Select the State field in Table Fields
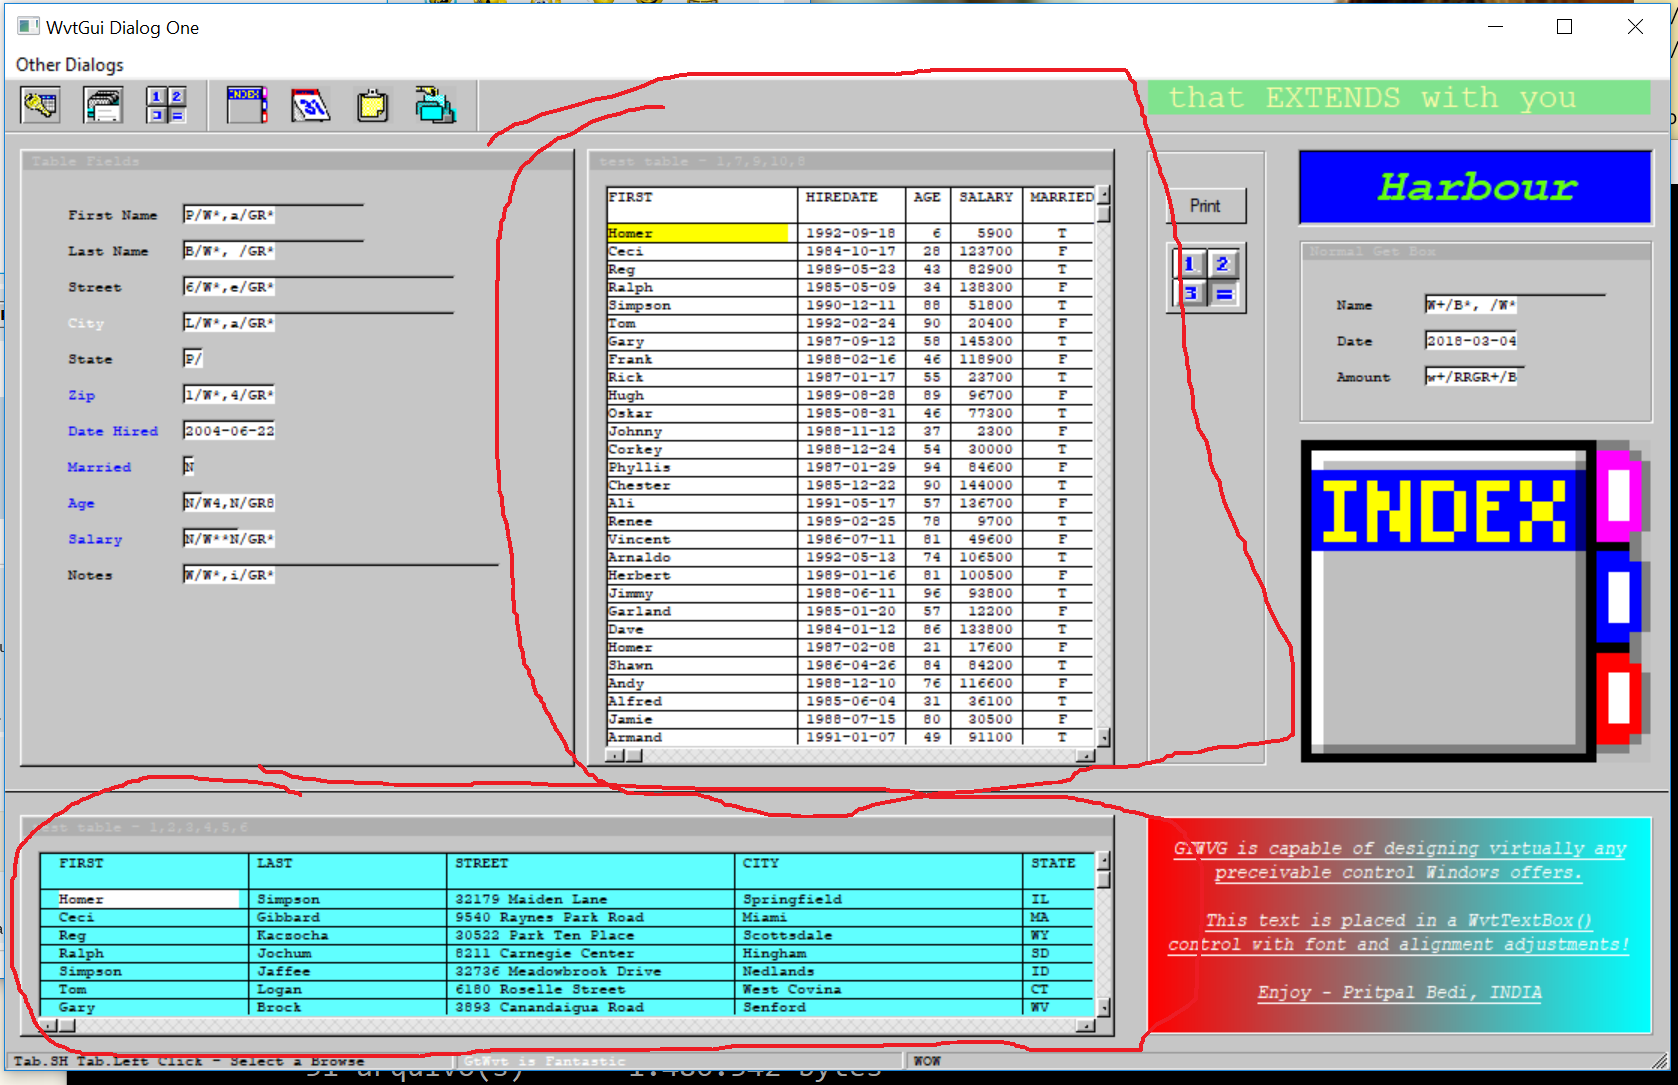Viewport: 1678px width, 1085px height. click(193, 359)
